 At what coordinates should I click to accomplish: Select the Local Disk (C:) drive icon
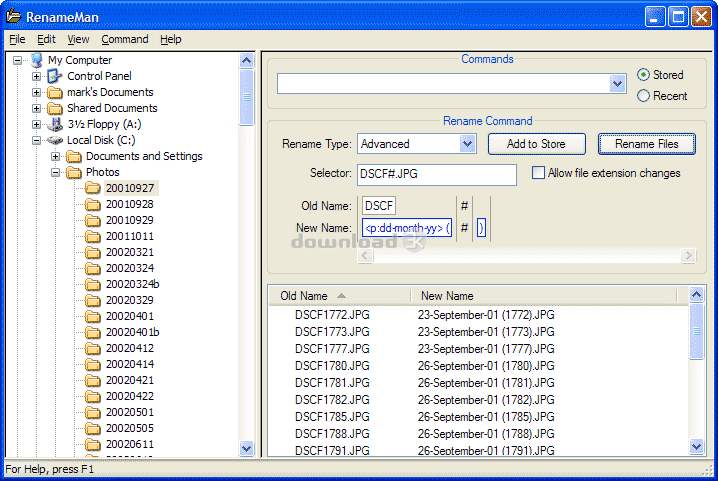(55, 140)
